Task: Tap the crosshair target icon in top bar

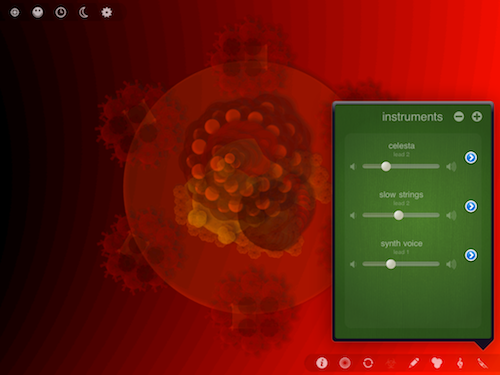Action: tap(15, 13)
